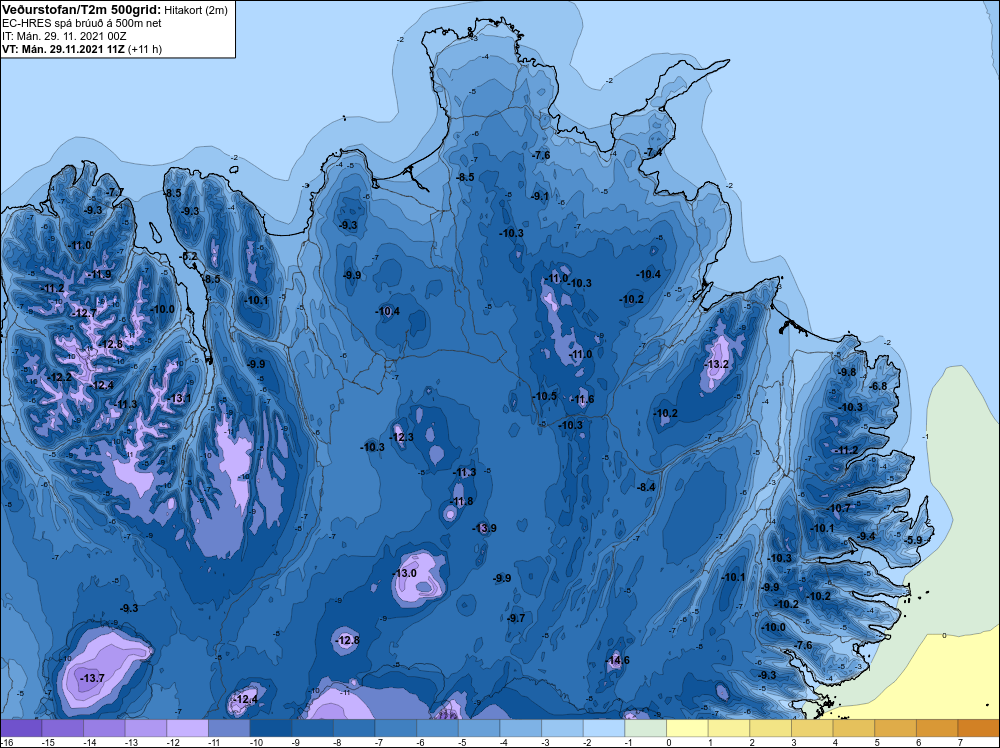Click the -10.5 temperature label
1000x748 pixels.
coord(545,396)
